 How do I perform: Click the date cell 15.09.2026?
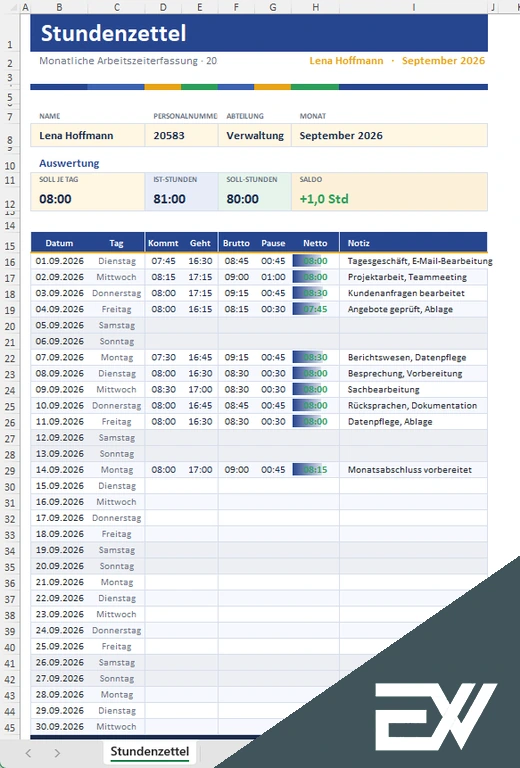click(x=60, y=486)
